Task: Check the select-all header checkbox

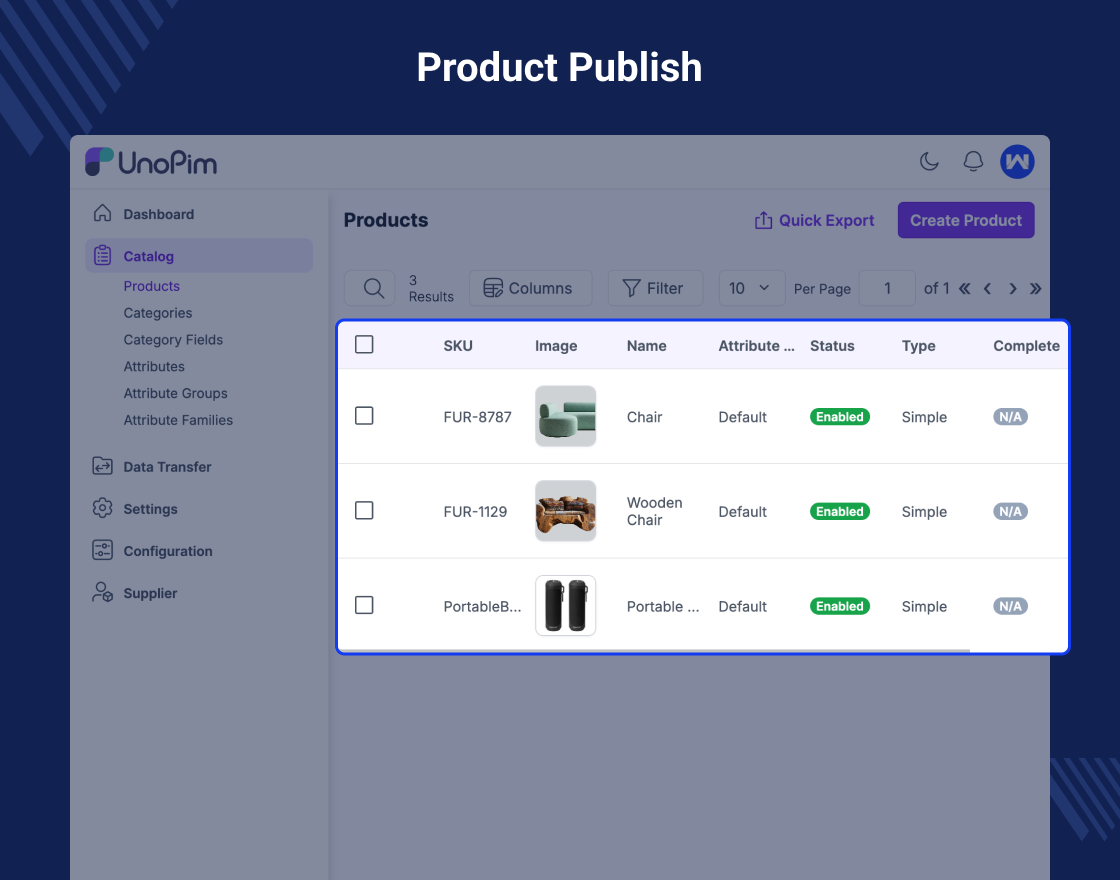Action: pos(364,345)
